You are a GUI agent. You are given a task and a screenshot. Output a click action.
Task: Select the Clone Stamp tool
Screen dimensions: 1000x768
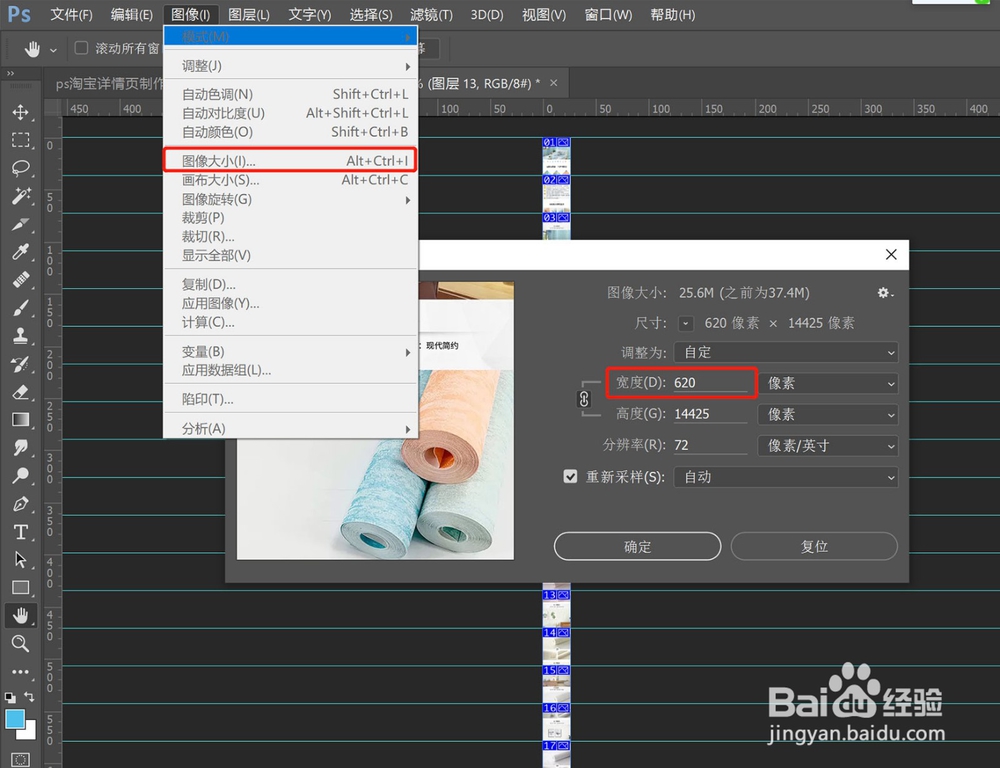(21, 336)
